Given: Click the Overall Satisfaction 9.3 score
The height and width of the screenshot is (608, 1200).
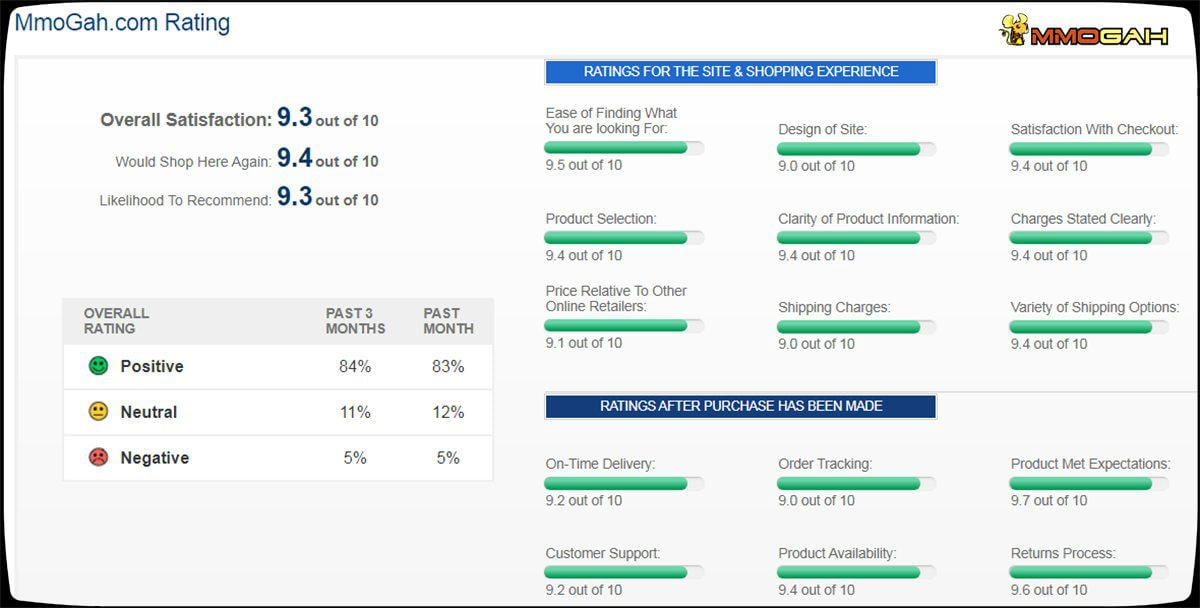Looking at the screenshot, I should tap(295, 118).
